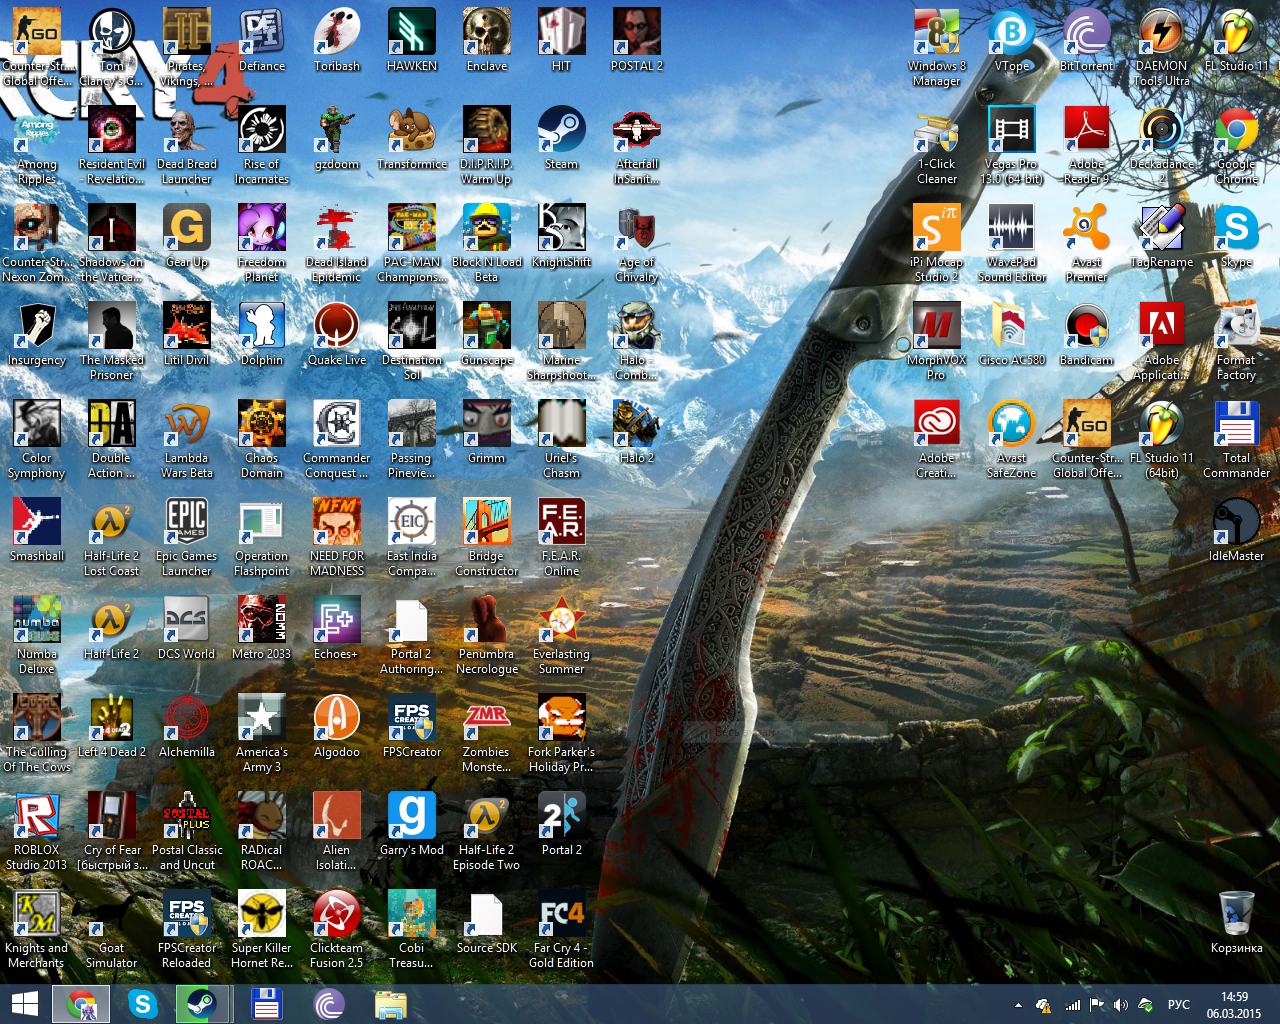Select the Defiance desktop icon
Viewport: 1280px width, 1024px height.
(262, 40)
